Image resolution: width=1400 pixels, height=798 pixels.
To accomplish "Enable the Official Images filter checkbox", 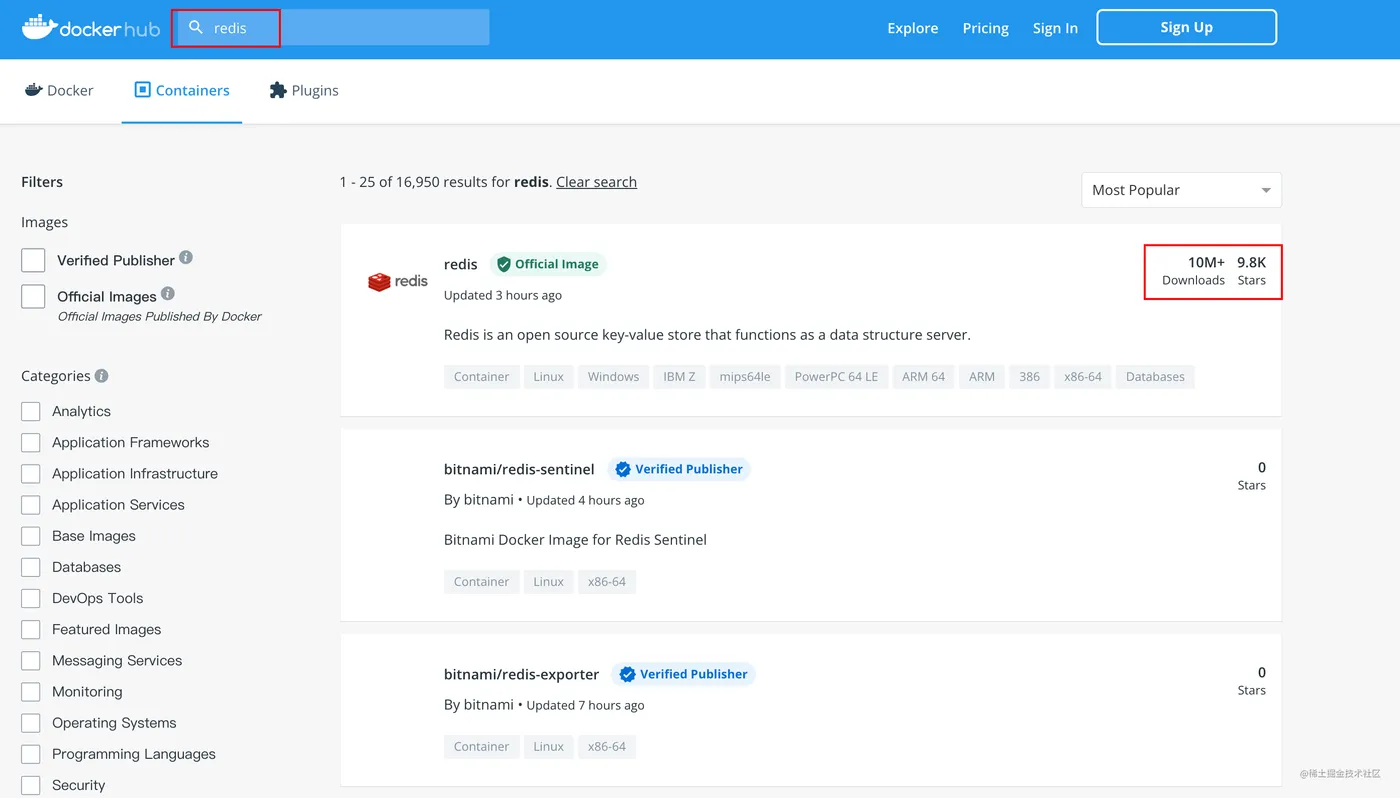I will (x=33, y=296).
